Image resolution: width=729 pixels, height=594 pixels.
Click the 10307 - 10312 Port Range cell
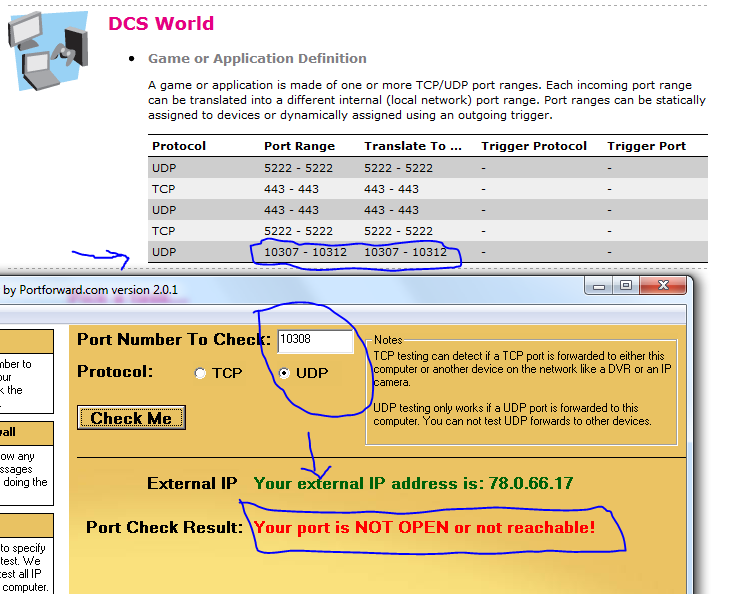pos(305,252)
